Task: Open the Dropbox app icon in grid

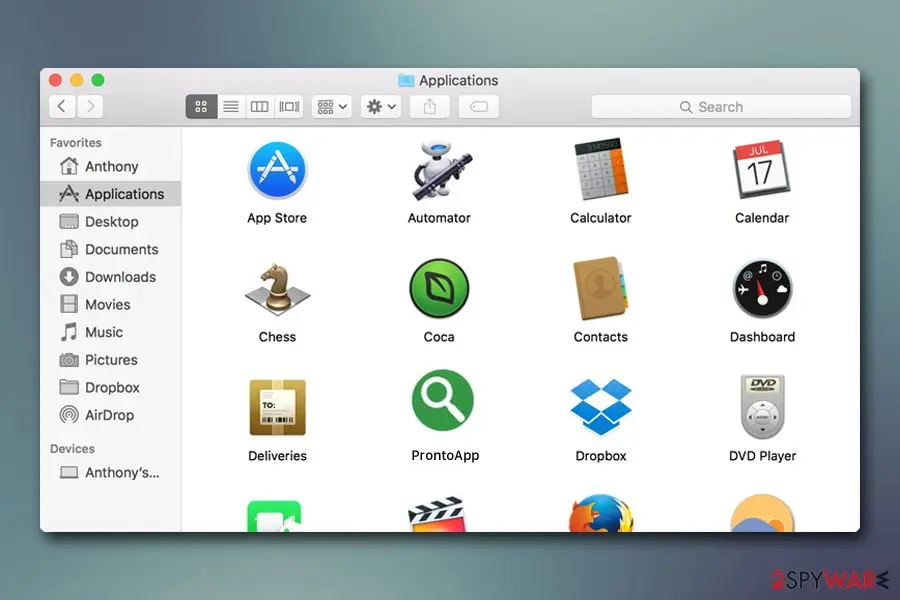Action: click(600, 407)
